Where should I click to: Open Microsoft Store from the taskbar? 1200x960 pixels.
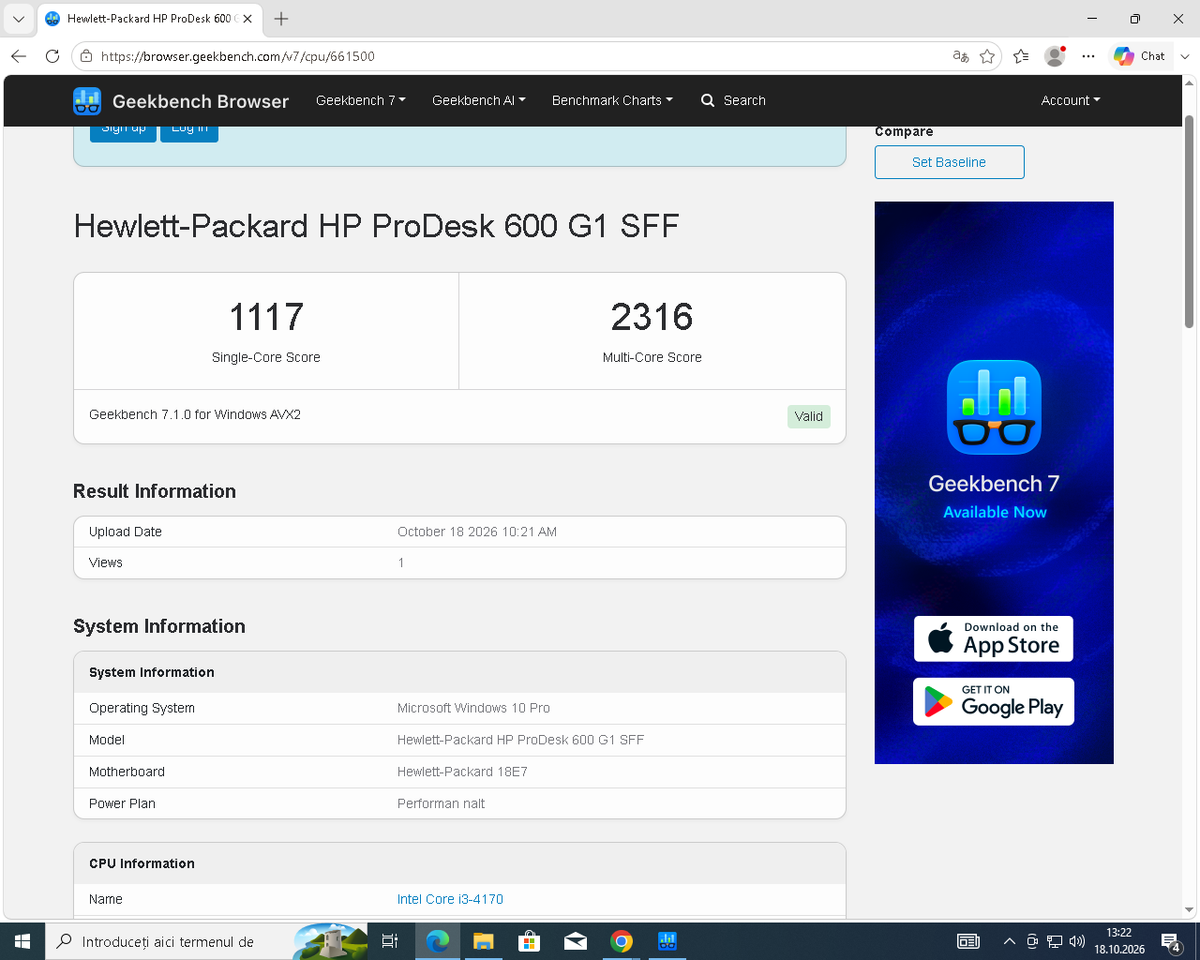(529, 941)
